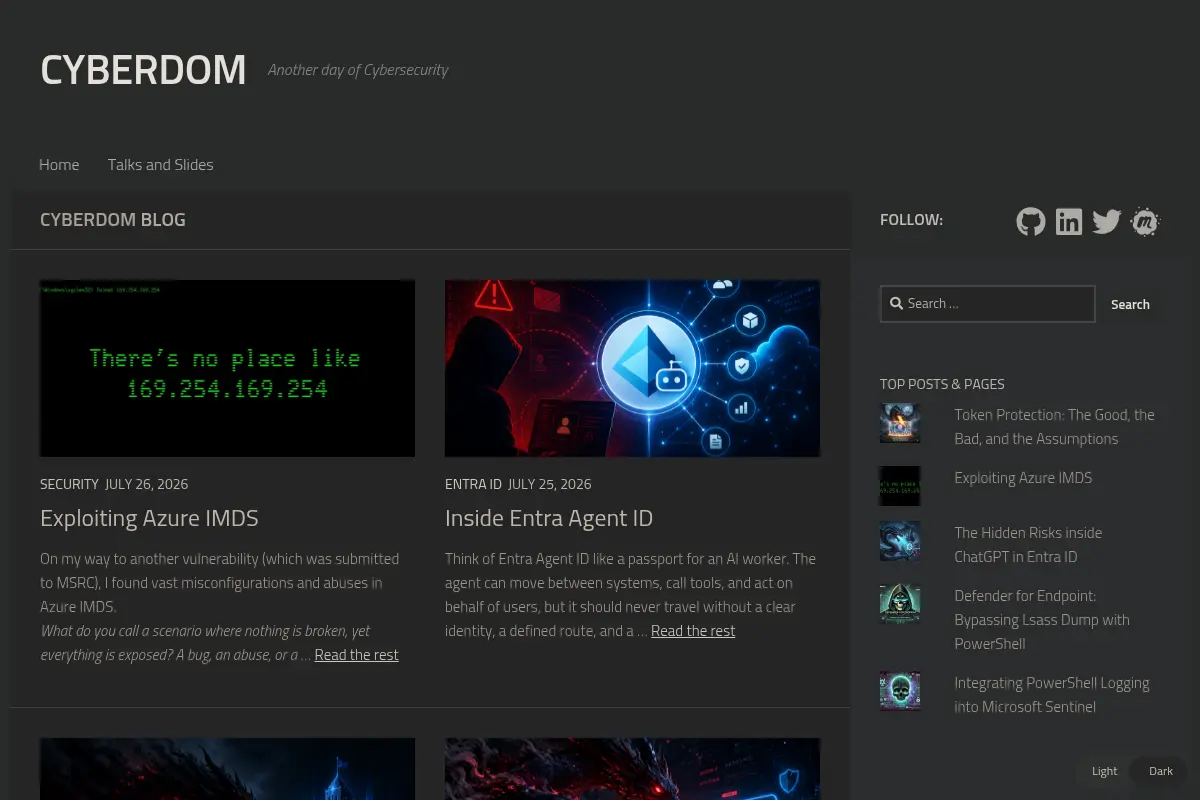Open the Inside Entra Agent ID post title
Screen dimensions: 1200x800
(549, 518)
